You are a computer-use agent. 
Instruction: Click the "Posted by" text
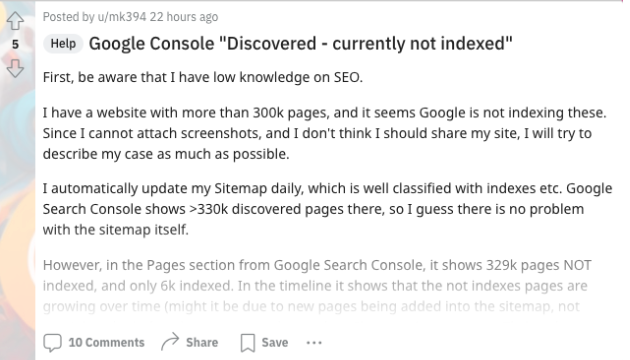pos(69,17)
